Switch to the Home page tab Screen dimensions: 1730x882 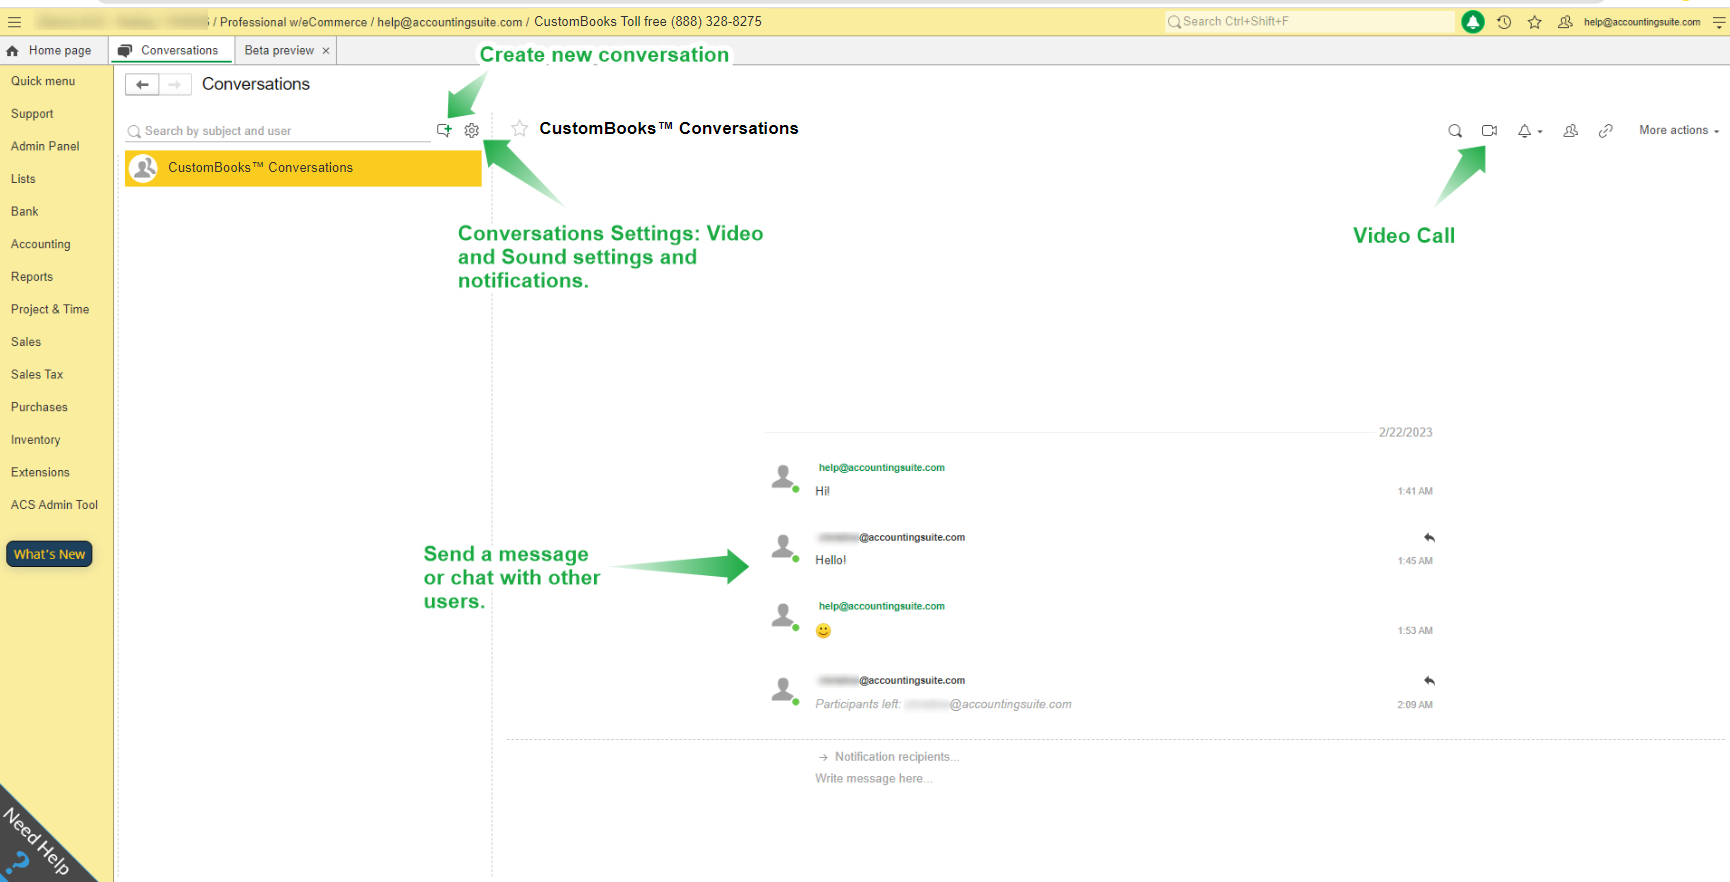(50, 51)
